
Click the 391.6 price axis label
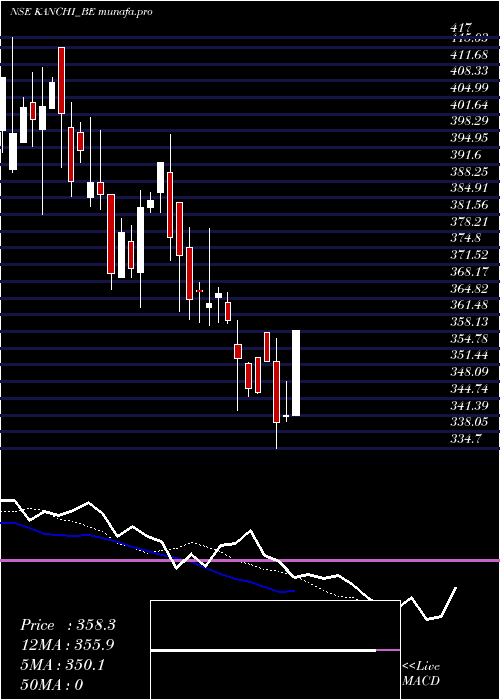click(466, 154)
